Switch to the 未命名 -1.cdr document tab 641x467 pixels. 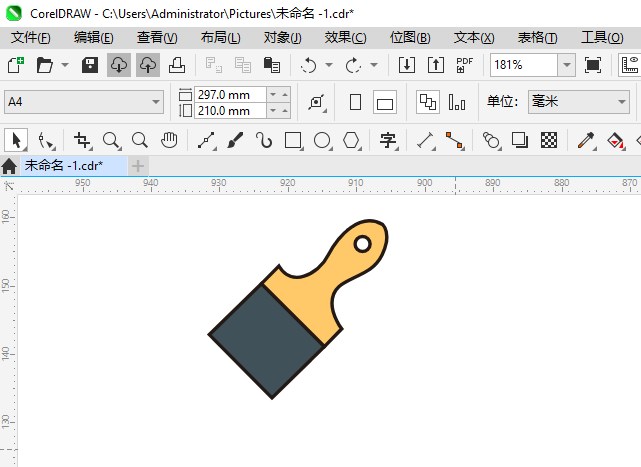(74, 166)
